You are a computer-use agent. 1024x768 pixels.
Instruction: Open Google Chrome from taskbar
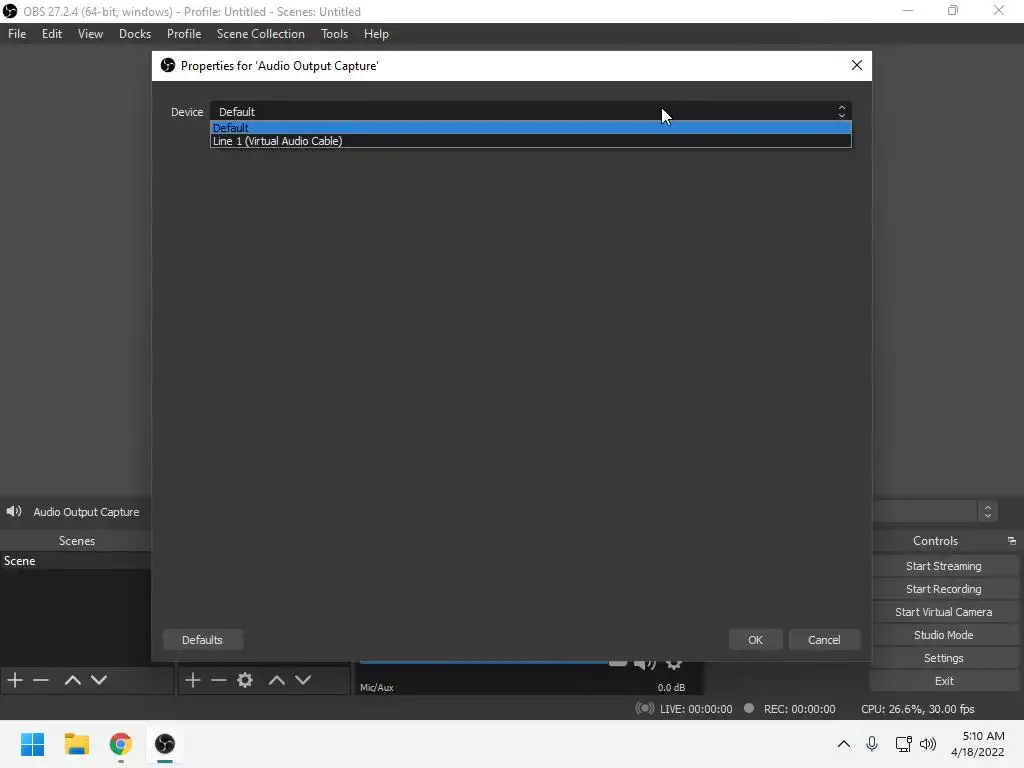click(x=120, y=744)
